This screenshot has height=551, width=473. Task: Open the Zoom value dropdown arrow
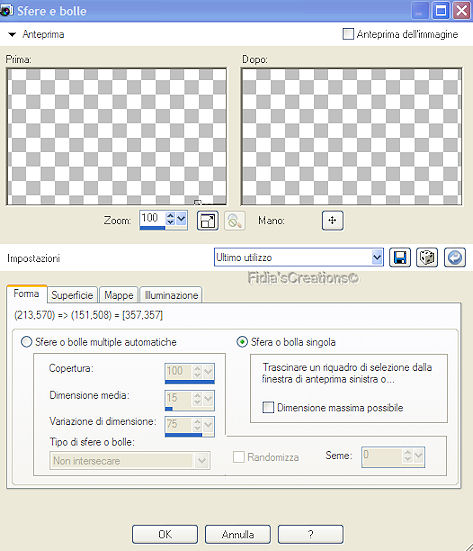pyautogui.click(x=181, y=219)
